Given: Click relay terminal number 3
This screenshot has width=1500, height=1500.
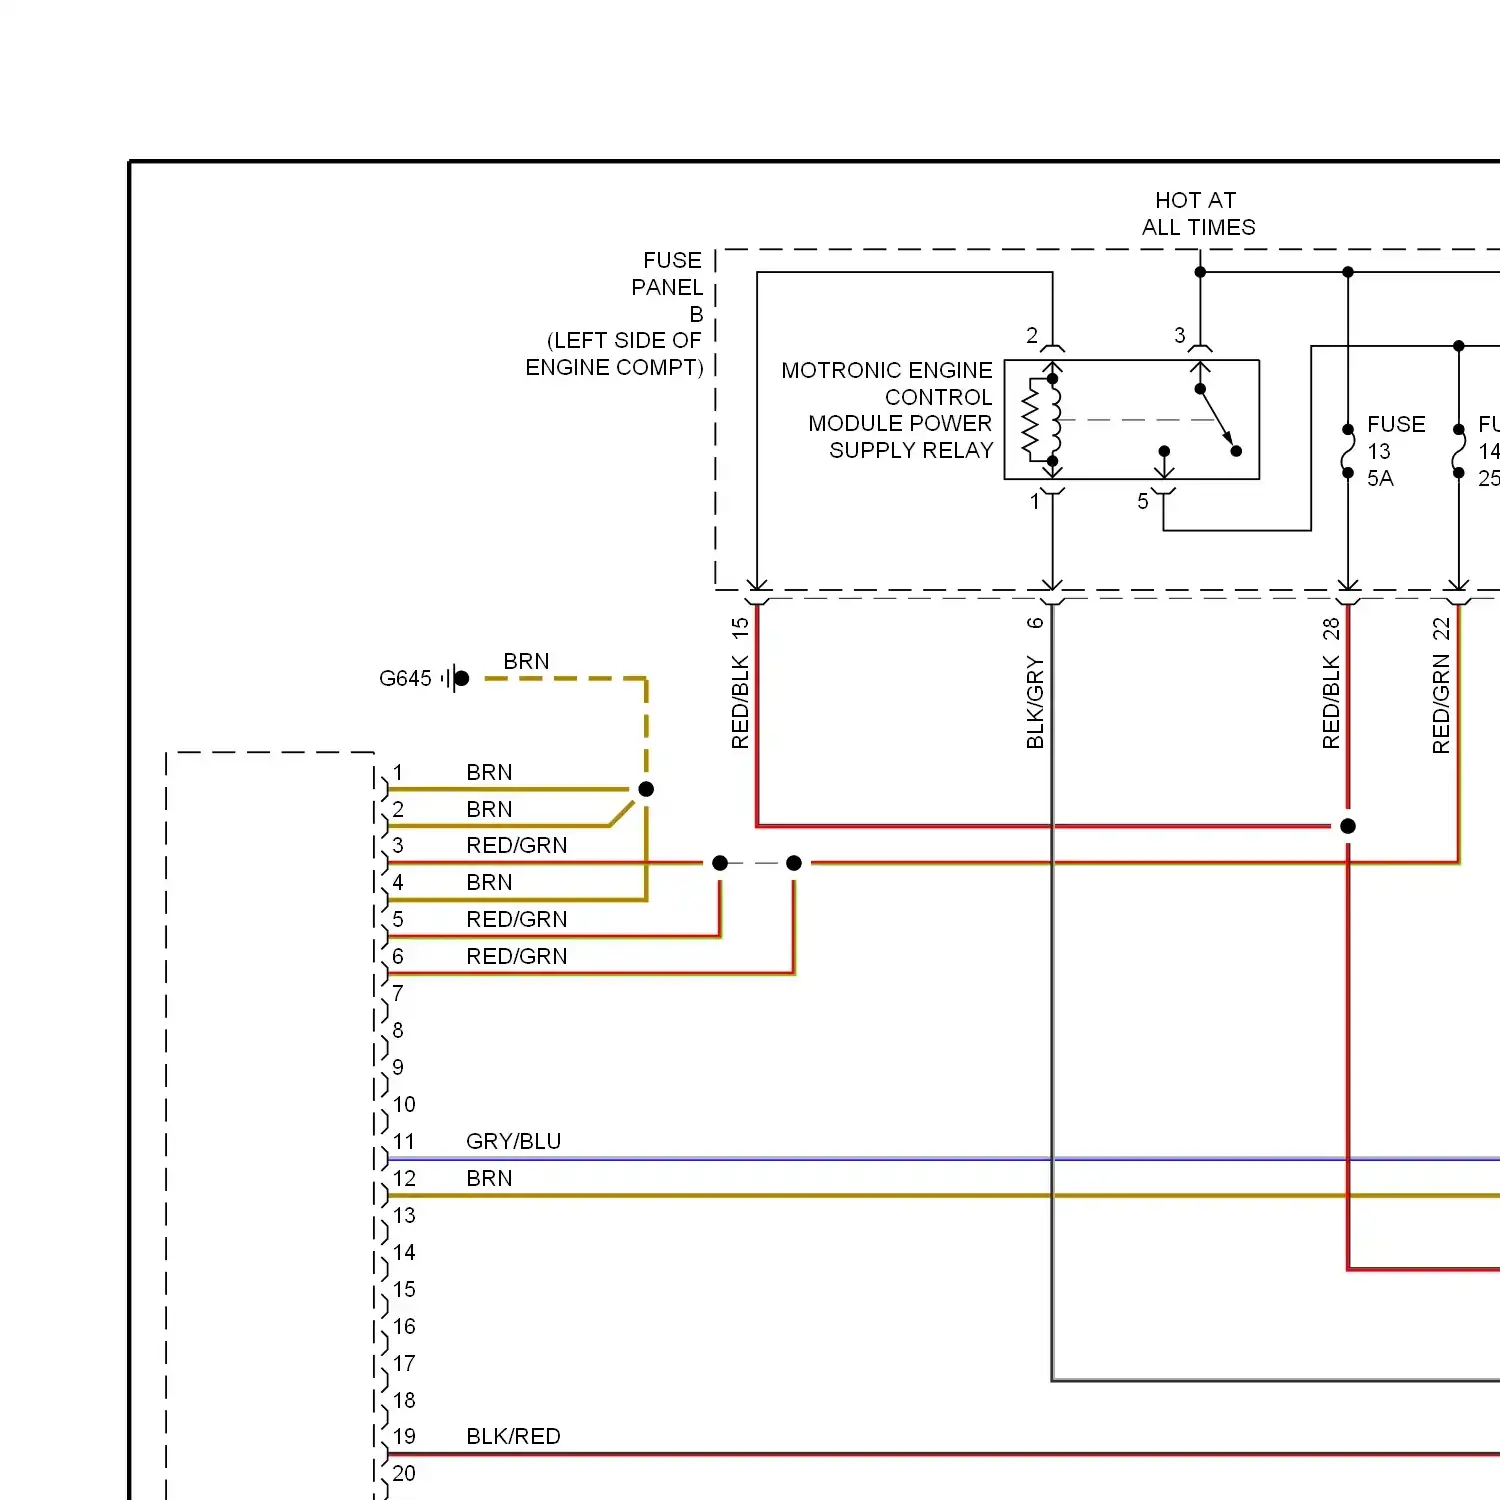Looking at the screenshot, I should pos(1180,336).
